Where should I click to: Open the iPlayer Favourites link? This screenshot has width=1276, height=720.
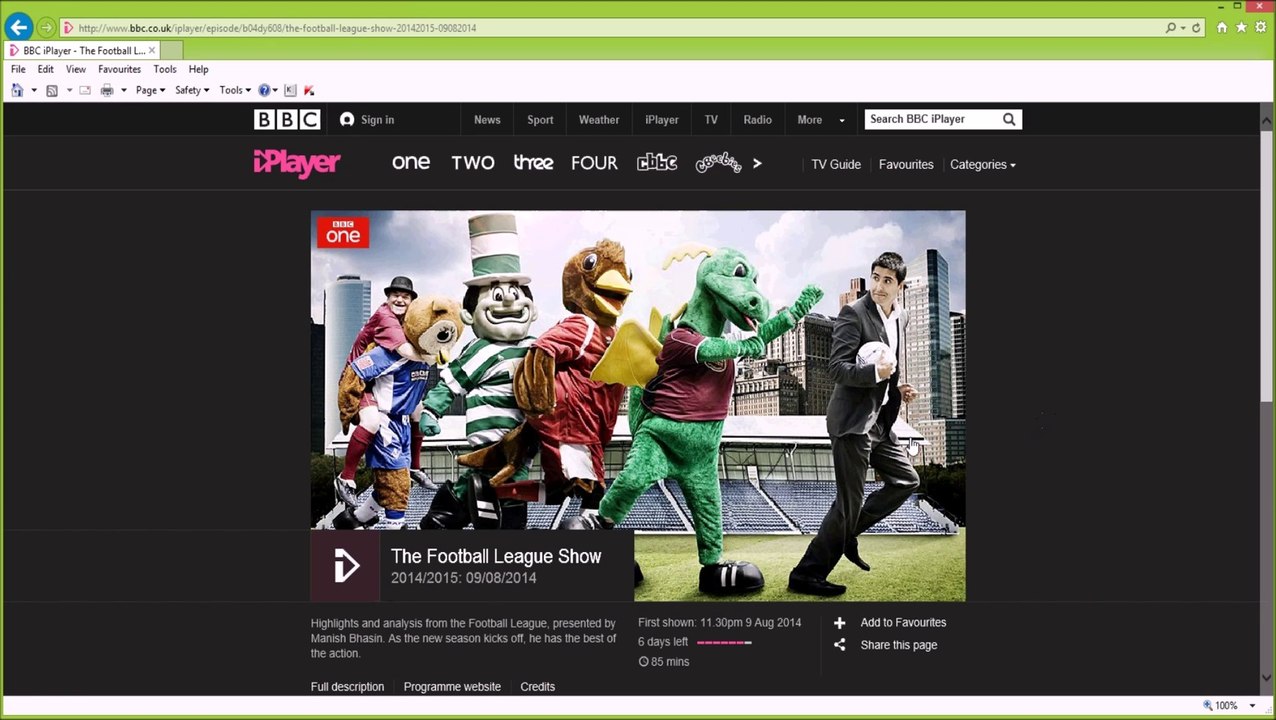(906, 164)
